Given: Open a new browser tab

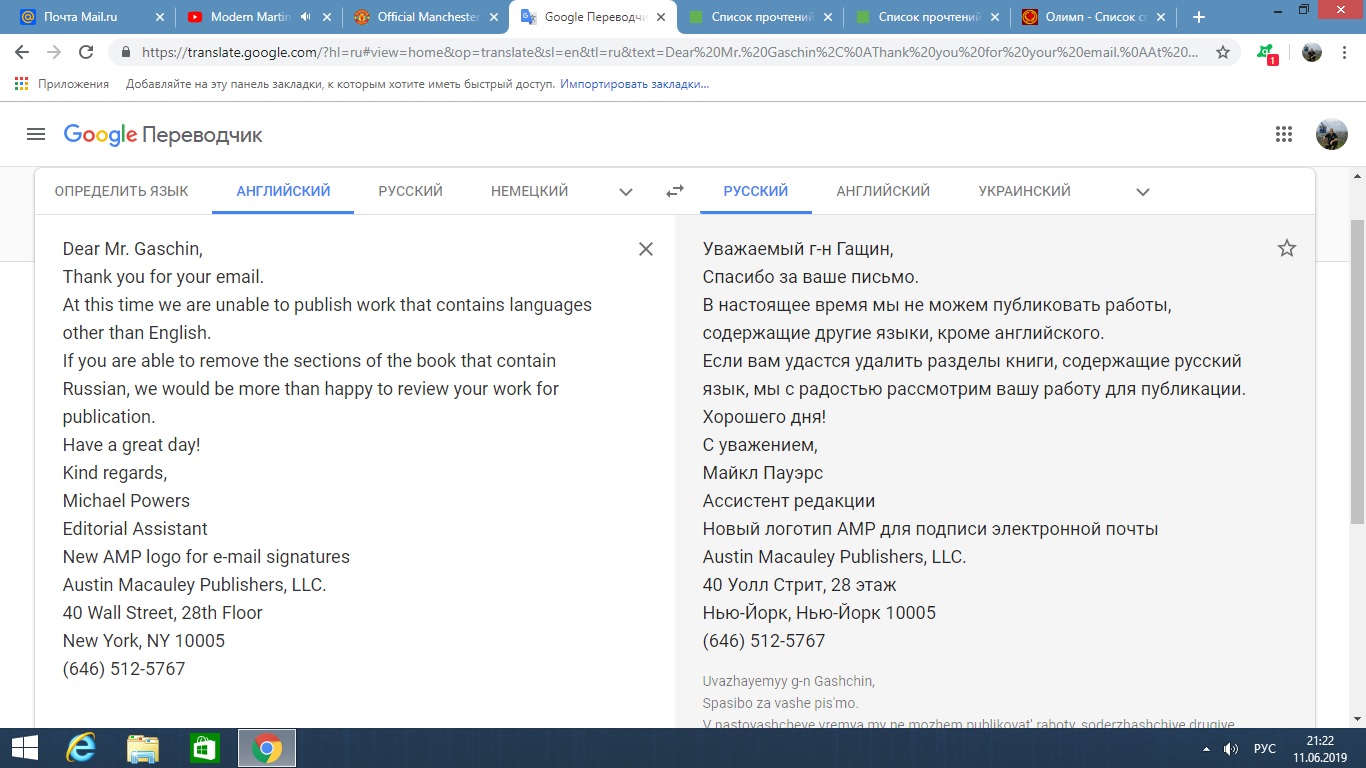Looking at the screenshot, I should click(x=1199, y=17).
